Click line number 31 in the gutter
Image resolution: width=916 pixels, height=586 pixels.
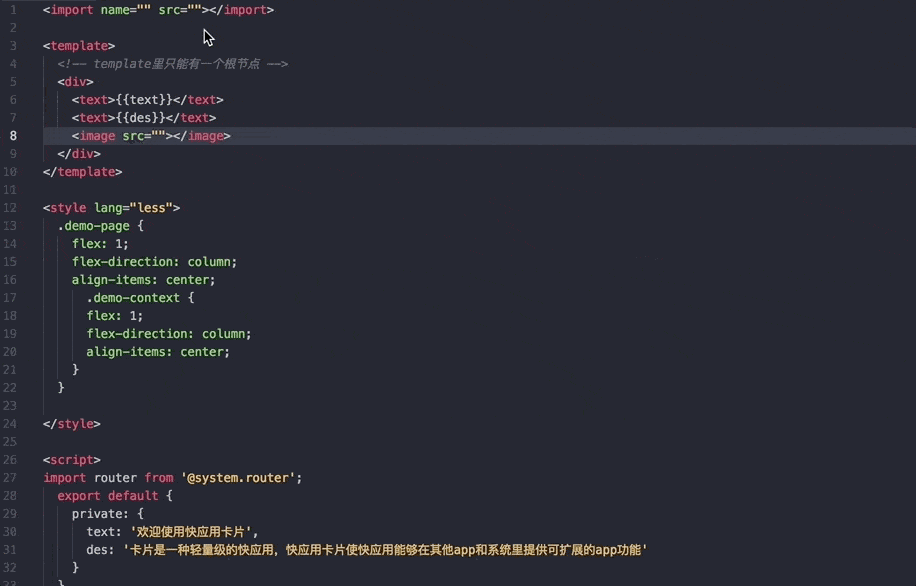point(13,549)
